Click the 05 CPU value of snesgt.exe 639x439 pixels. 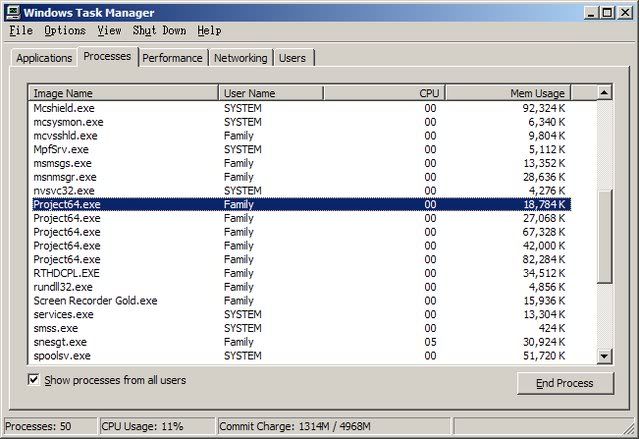430,342
